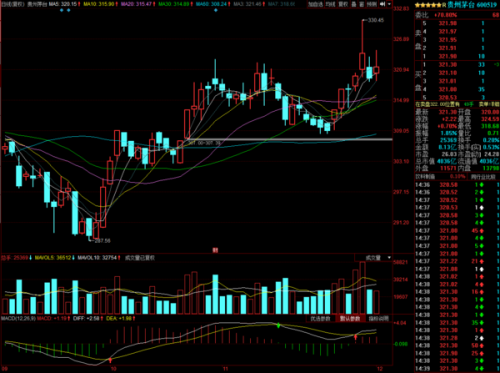Viewport: 500px width, 373px height.
Task: Click the 330.45 high price candlestick label
Action: (x=376, y=20)
